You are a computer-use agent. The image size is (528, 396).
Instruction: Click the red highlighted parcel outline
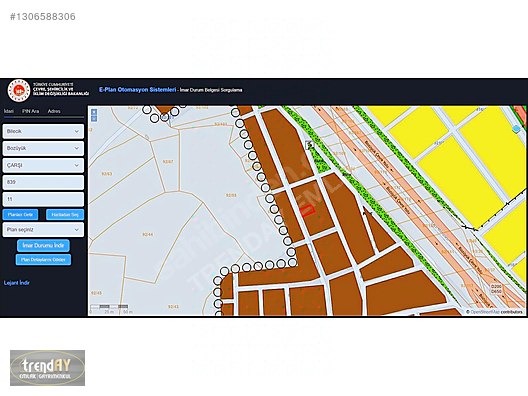[x=307, y=210]
